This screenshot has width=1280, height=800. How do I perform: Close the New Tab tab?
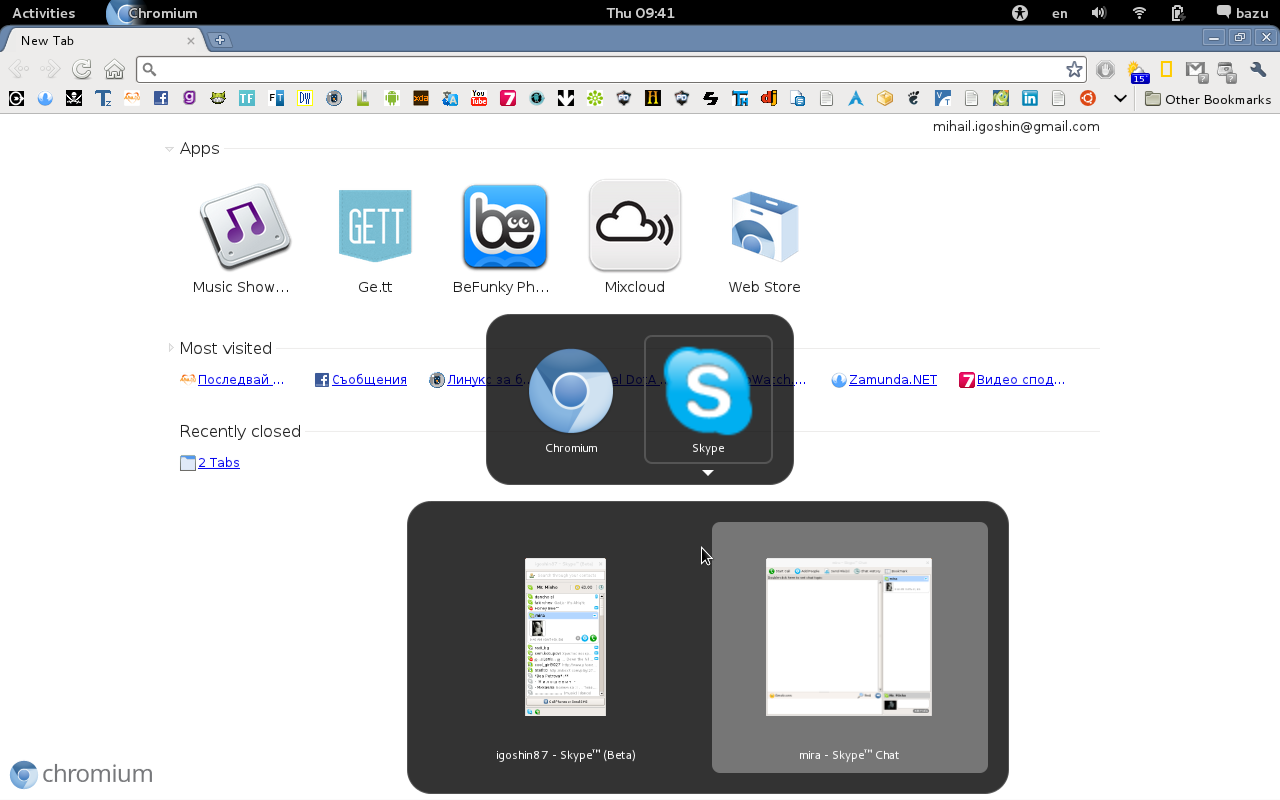191,41
